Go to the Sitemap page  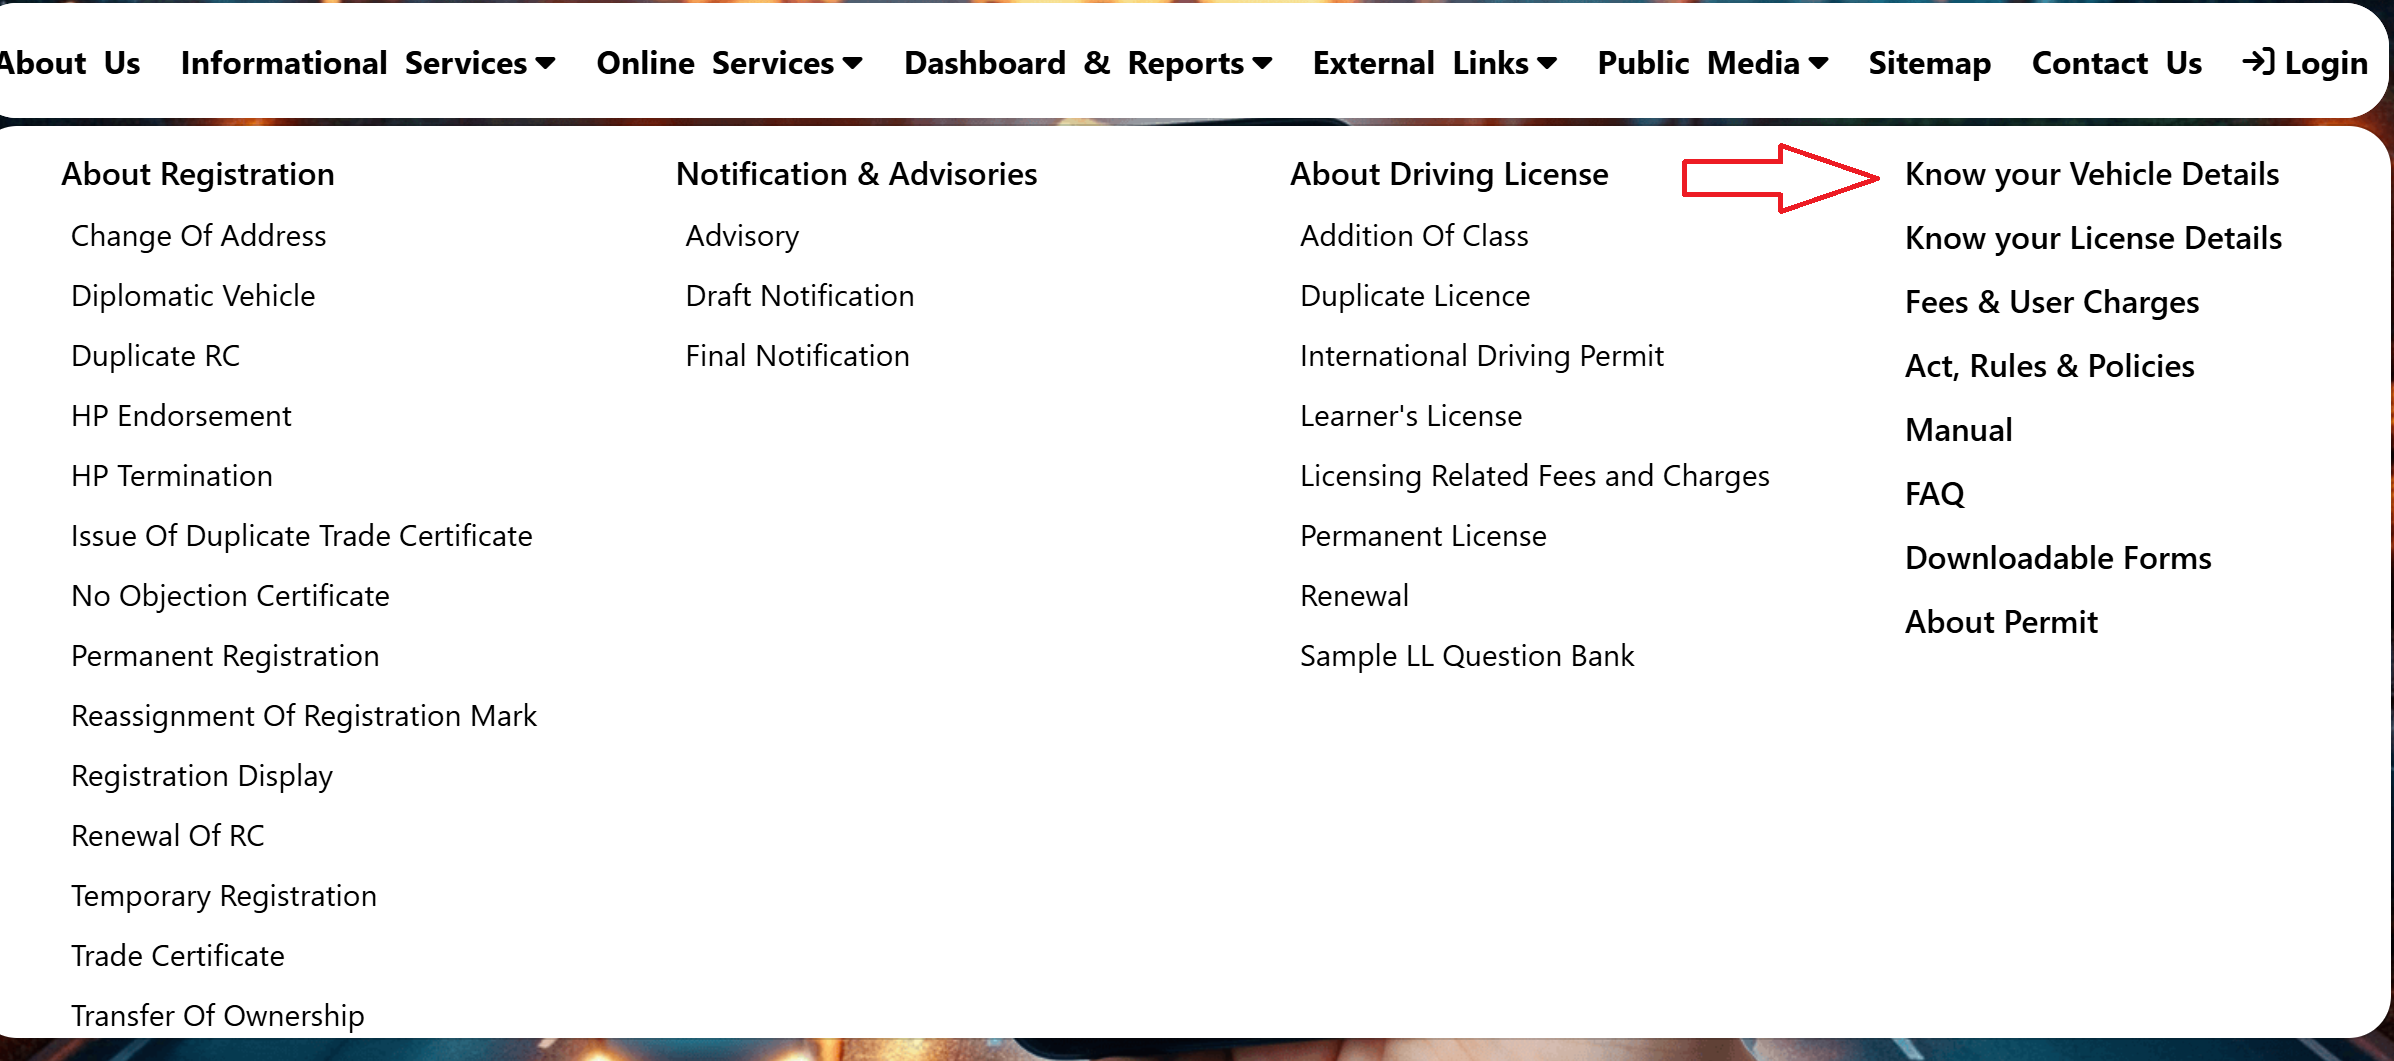click(x=1929, y=63)
